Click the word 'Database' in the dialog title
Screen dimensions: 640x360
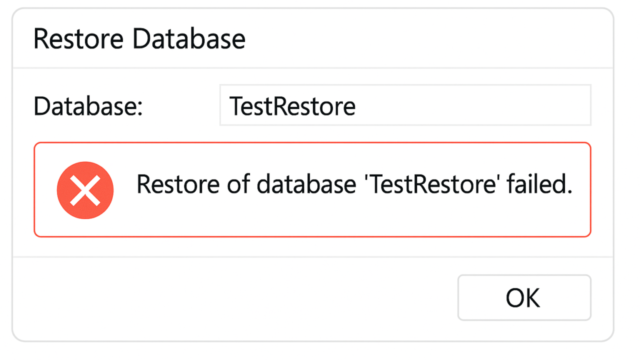pos(189,39)
